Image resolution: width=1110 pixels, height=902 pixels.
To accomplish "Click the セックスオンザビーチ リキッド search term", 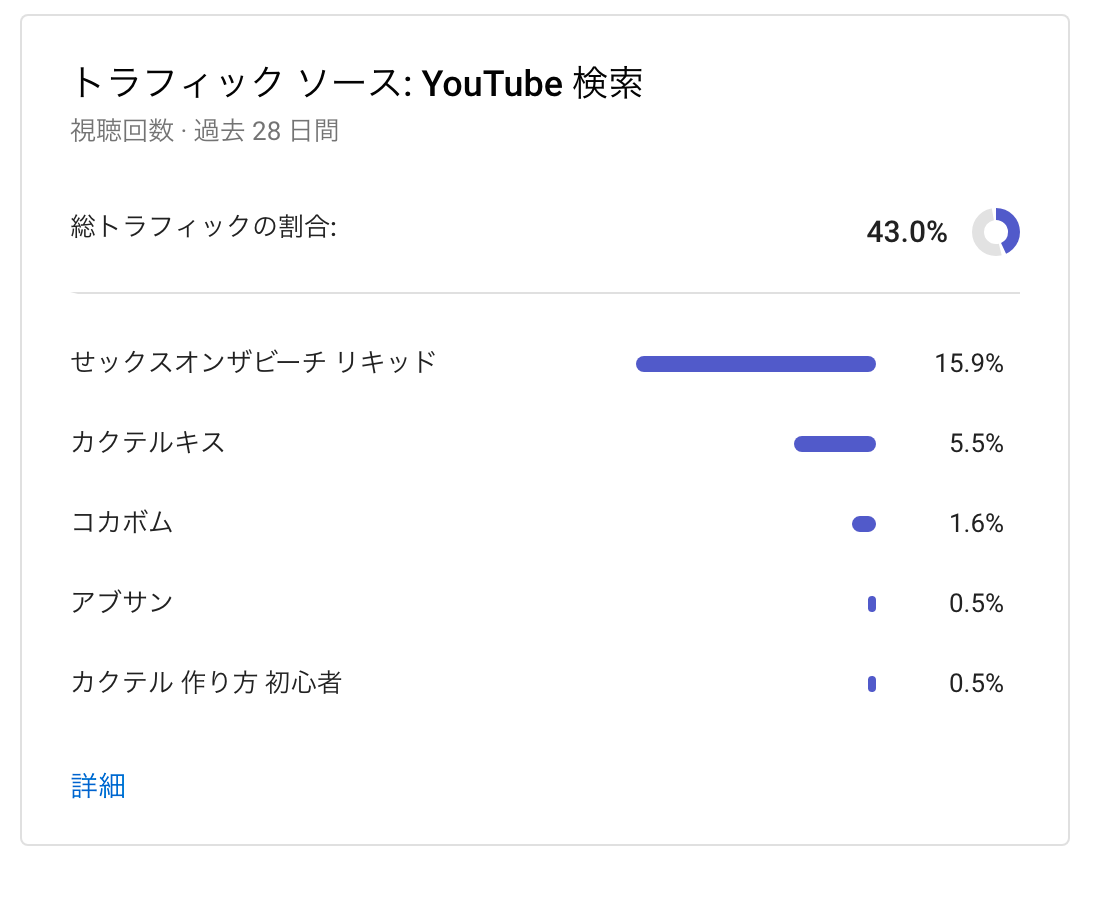I will pos(254,362).
